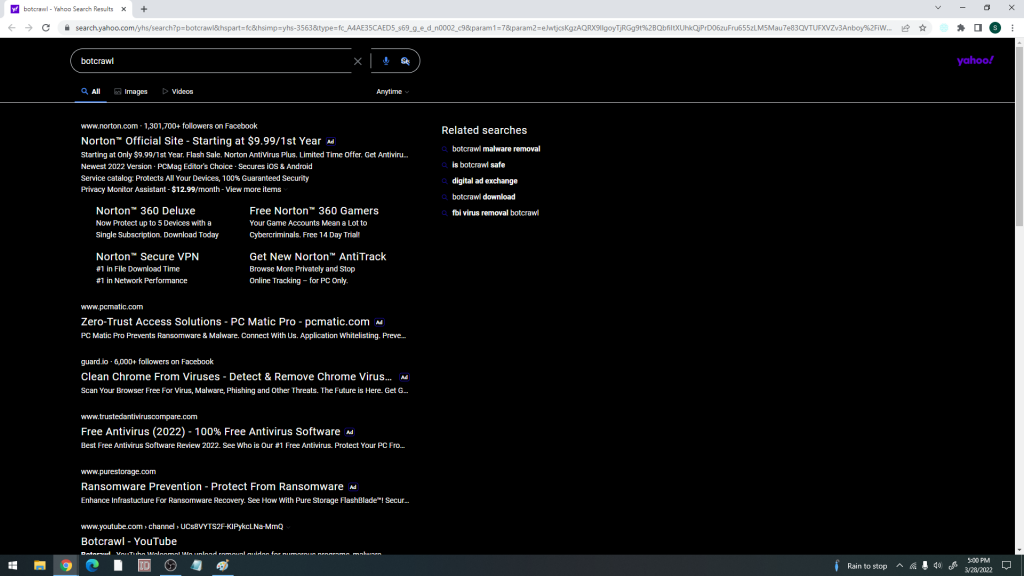Click the microphone voice search icon
1024x576 pixels.
pos(386,61)
